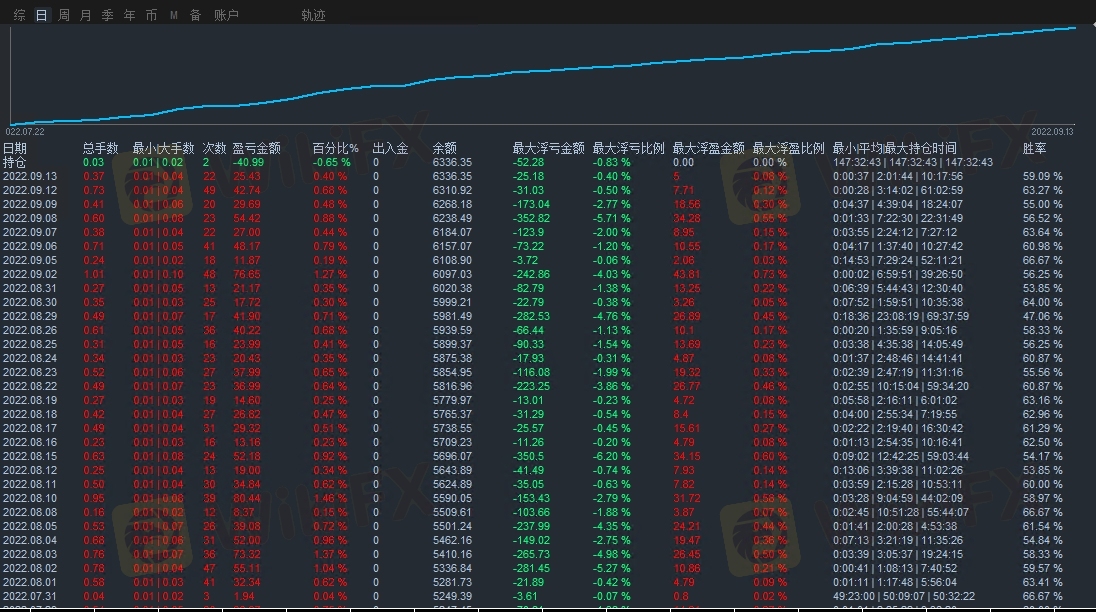Open the 周 weekly tab
The height and width of the screenshot is (612, 1096).
64,15
